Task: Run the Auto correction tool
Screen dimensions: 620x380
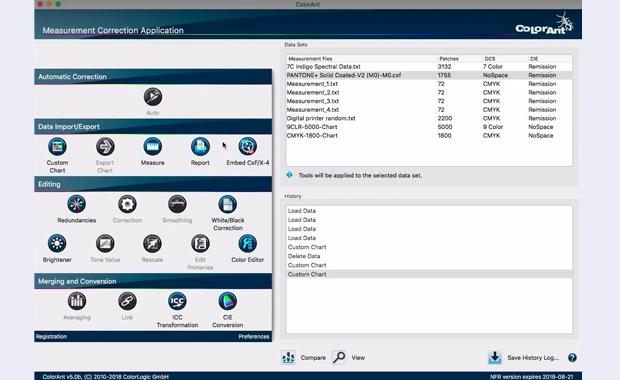Action: pyautogui.click(x=153, y=97)
